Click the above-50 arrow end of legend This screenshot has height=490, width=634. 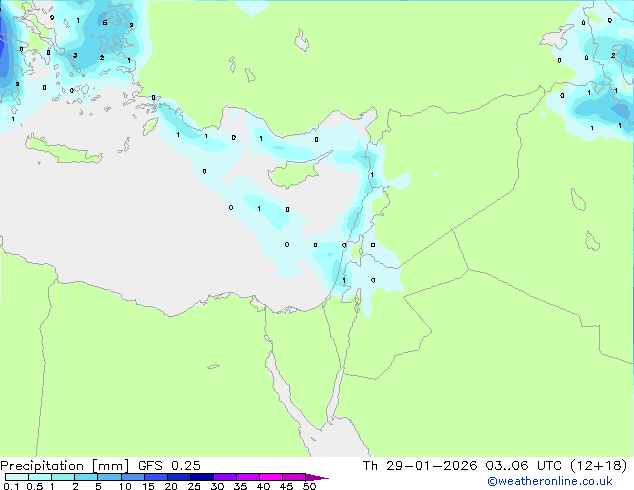pos(317,477)
